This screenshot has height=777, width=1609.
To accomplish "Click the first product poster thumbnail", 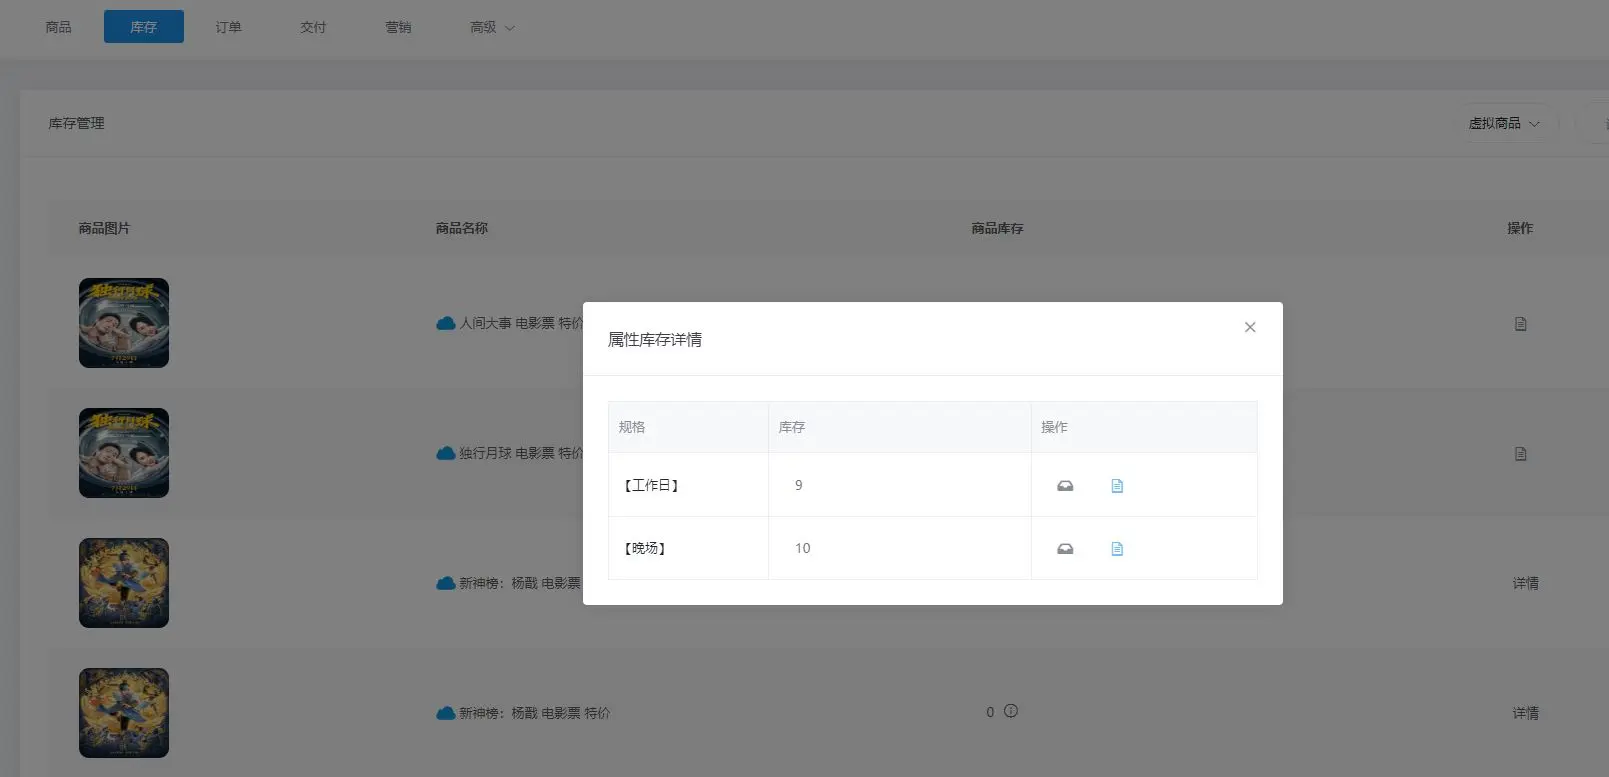I will click(124, 323).
